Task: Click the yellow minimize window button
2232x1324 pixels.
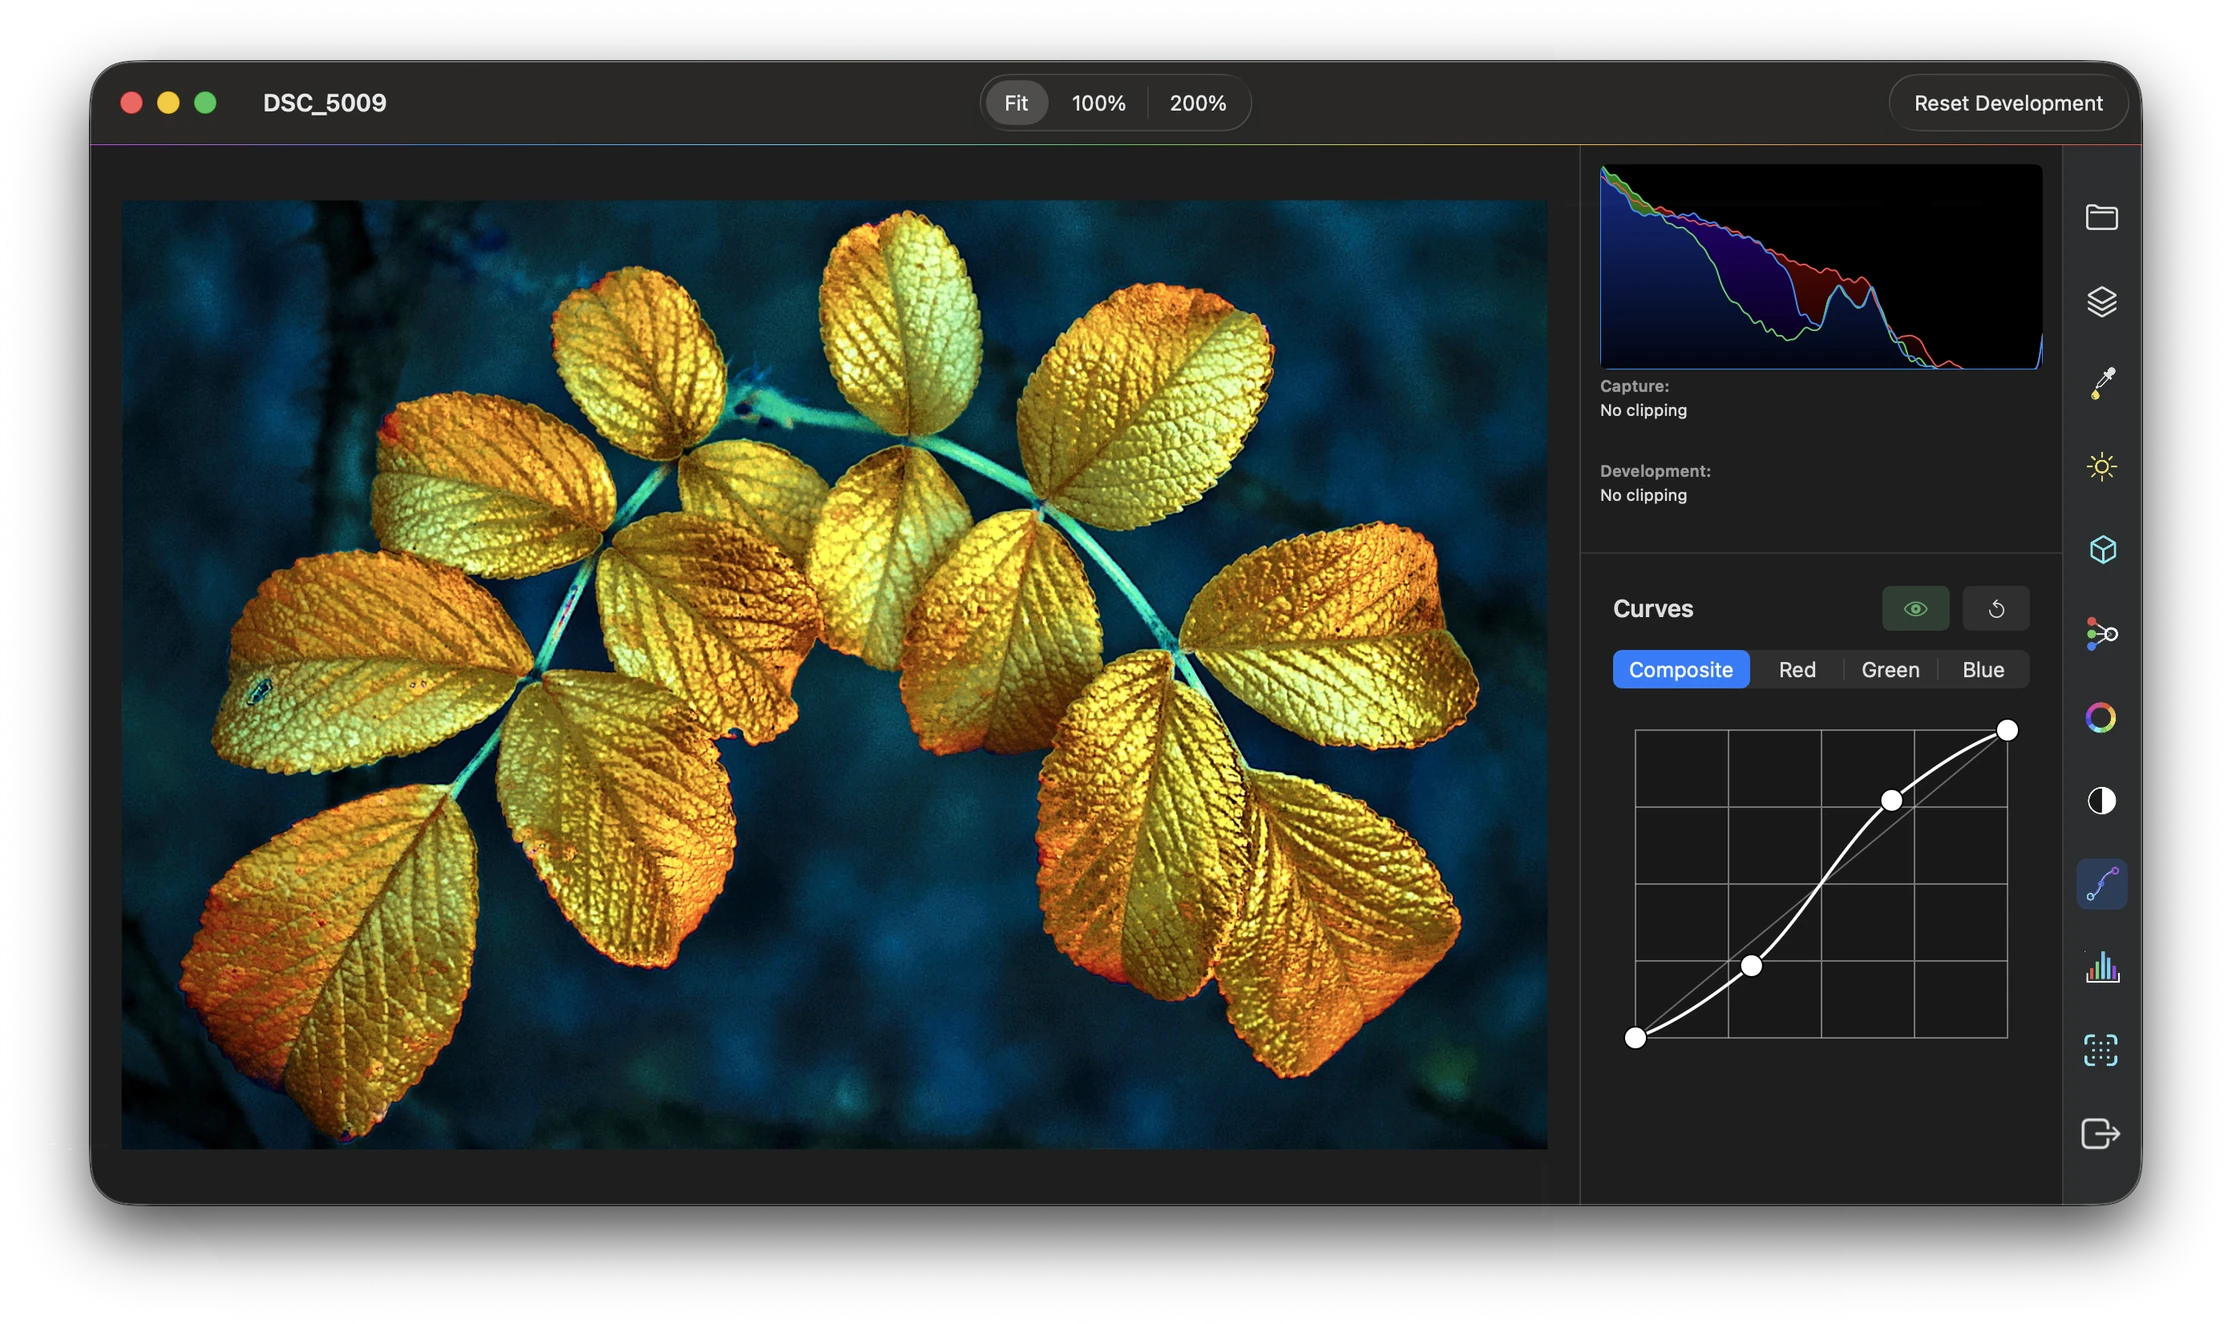Action: coord(168,103)
